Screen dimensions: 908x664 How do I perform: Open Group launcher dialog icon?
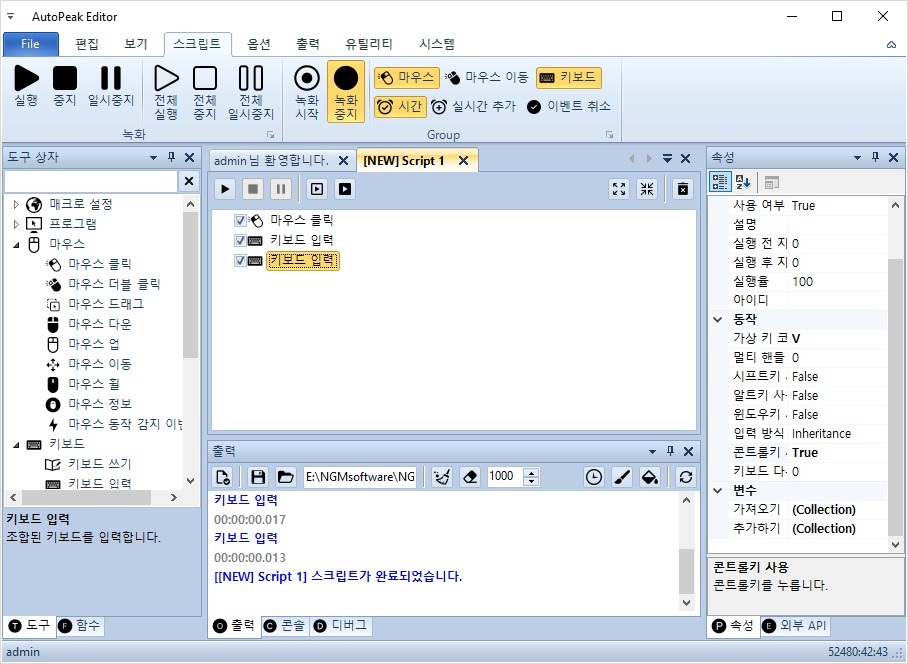(x=609, y=134)
